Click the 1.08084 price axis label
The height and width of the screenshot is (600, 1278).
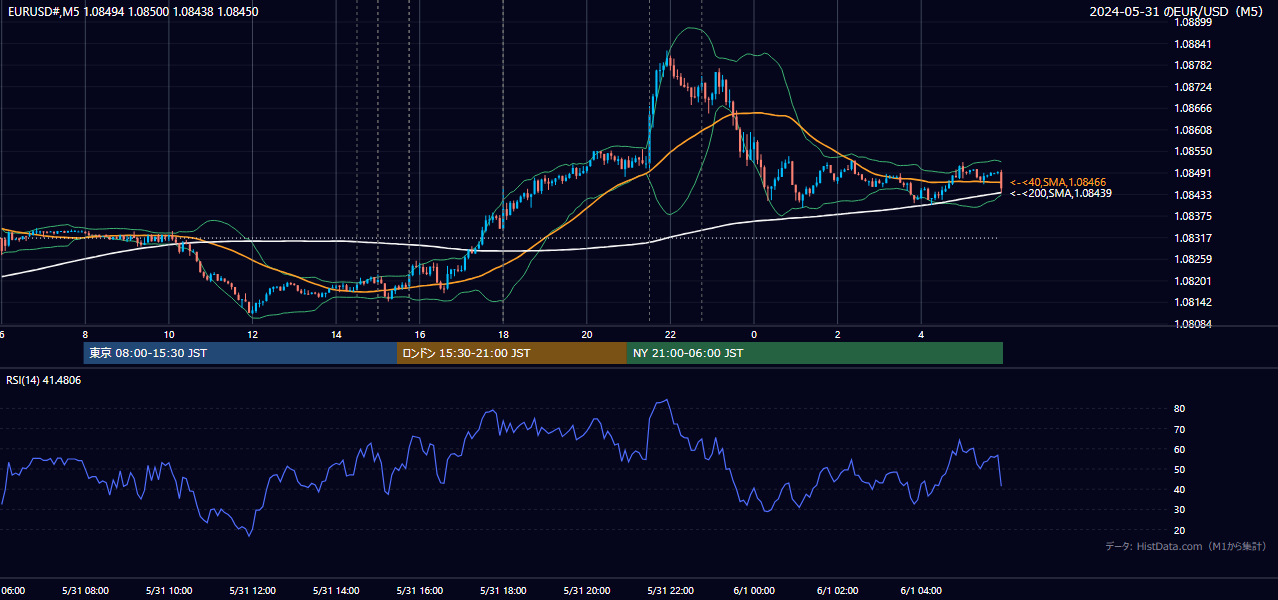click(1193, 324)
